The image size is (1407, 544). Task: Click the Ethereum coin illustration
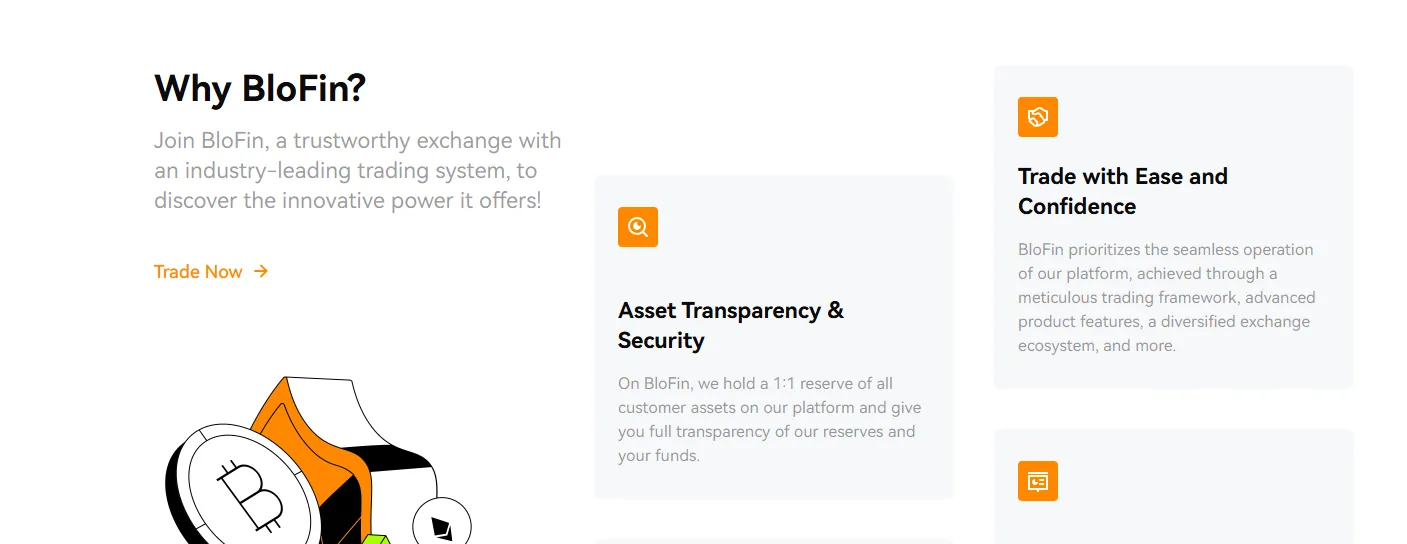coord(442,522)
